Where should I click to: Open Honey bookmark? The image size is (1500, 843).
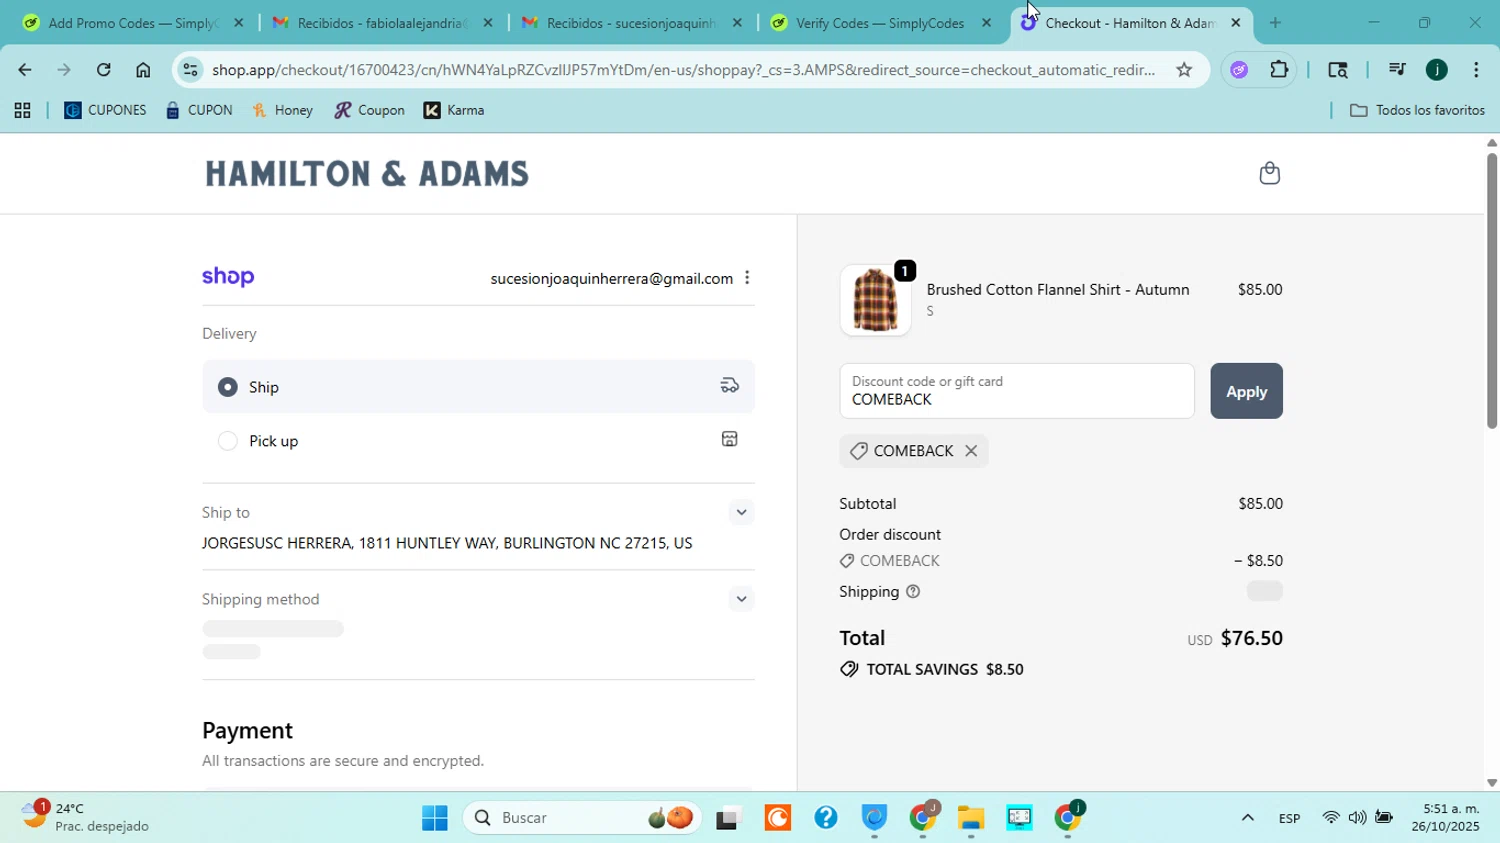tap(283, 111)
